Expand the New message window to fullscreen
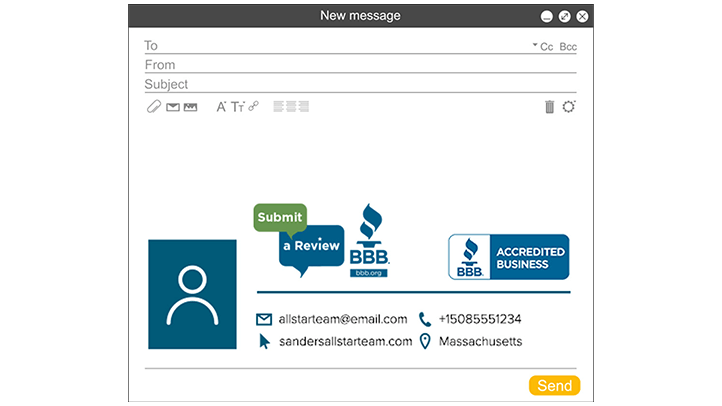 pyautogui.click(x=565, y=17)
